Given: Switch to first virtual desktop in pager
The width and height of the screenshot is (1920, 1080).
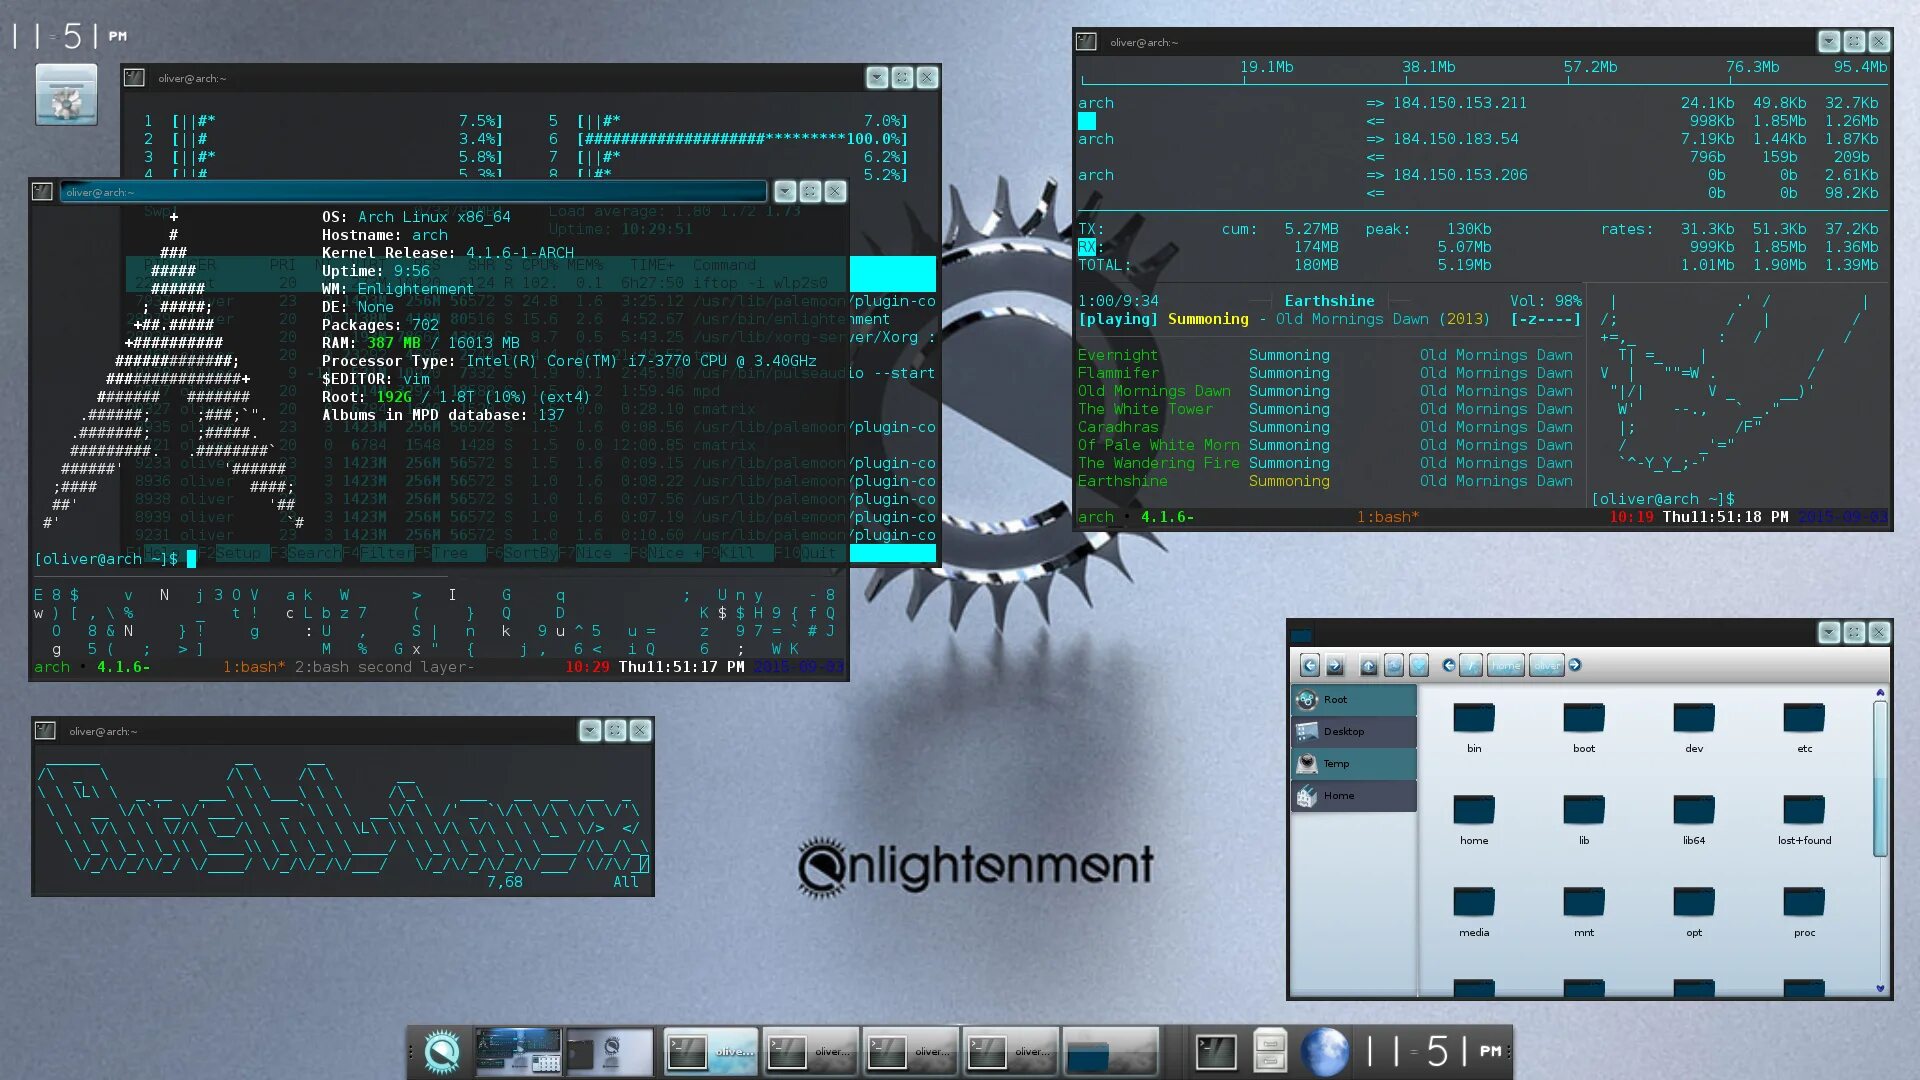Looking at the screenshot, I should [x=518, y=1051].
